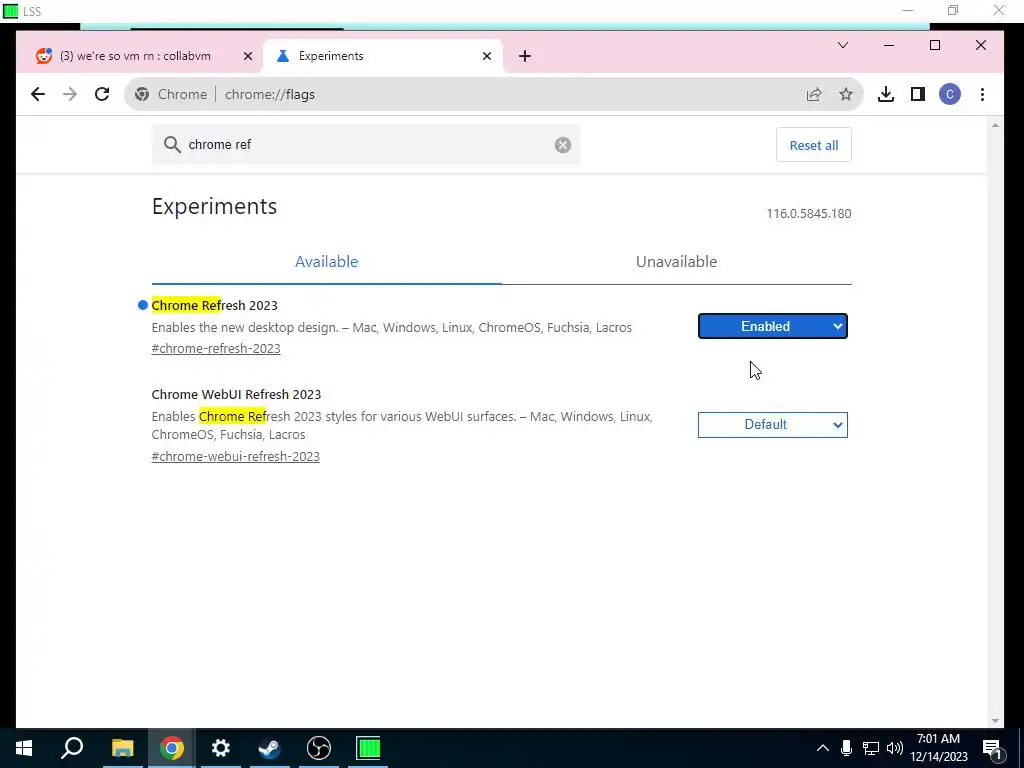This screenshot has width=1024, height=768.
Task: Open the Downloads icon in the toolbar
Action: pyautogui.click(x=886, y=94)
